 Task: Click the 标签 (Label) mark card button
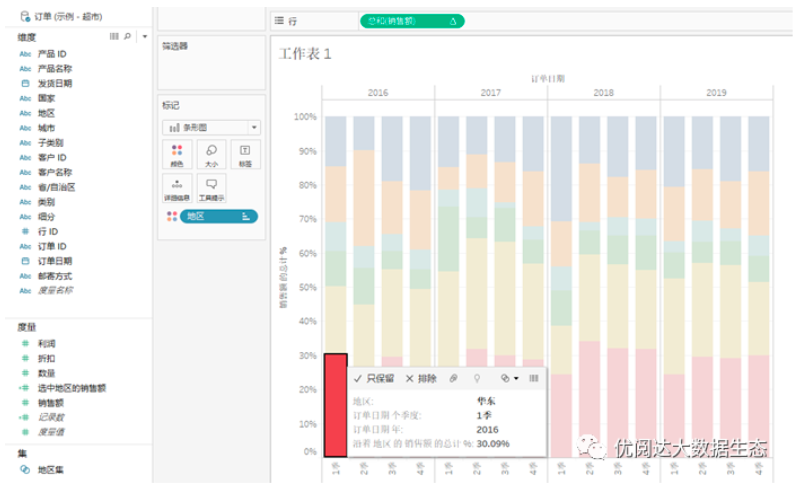245,155
